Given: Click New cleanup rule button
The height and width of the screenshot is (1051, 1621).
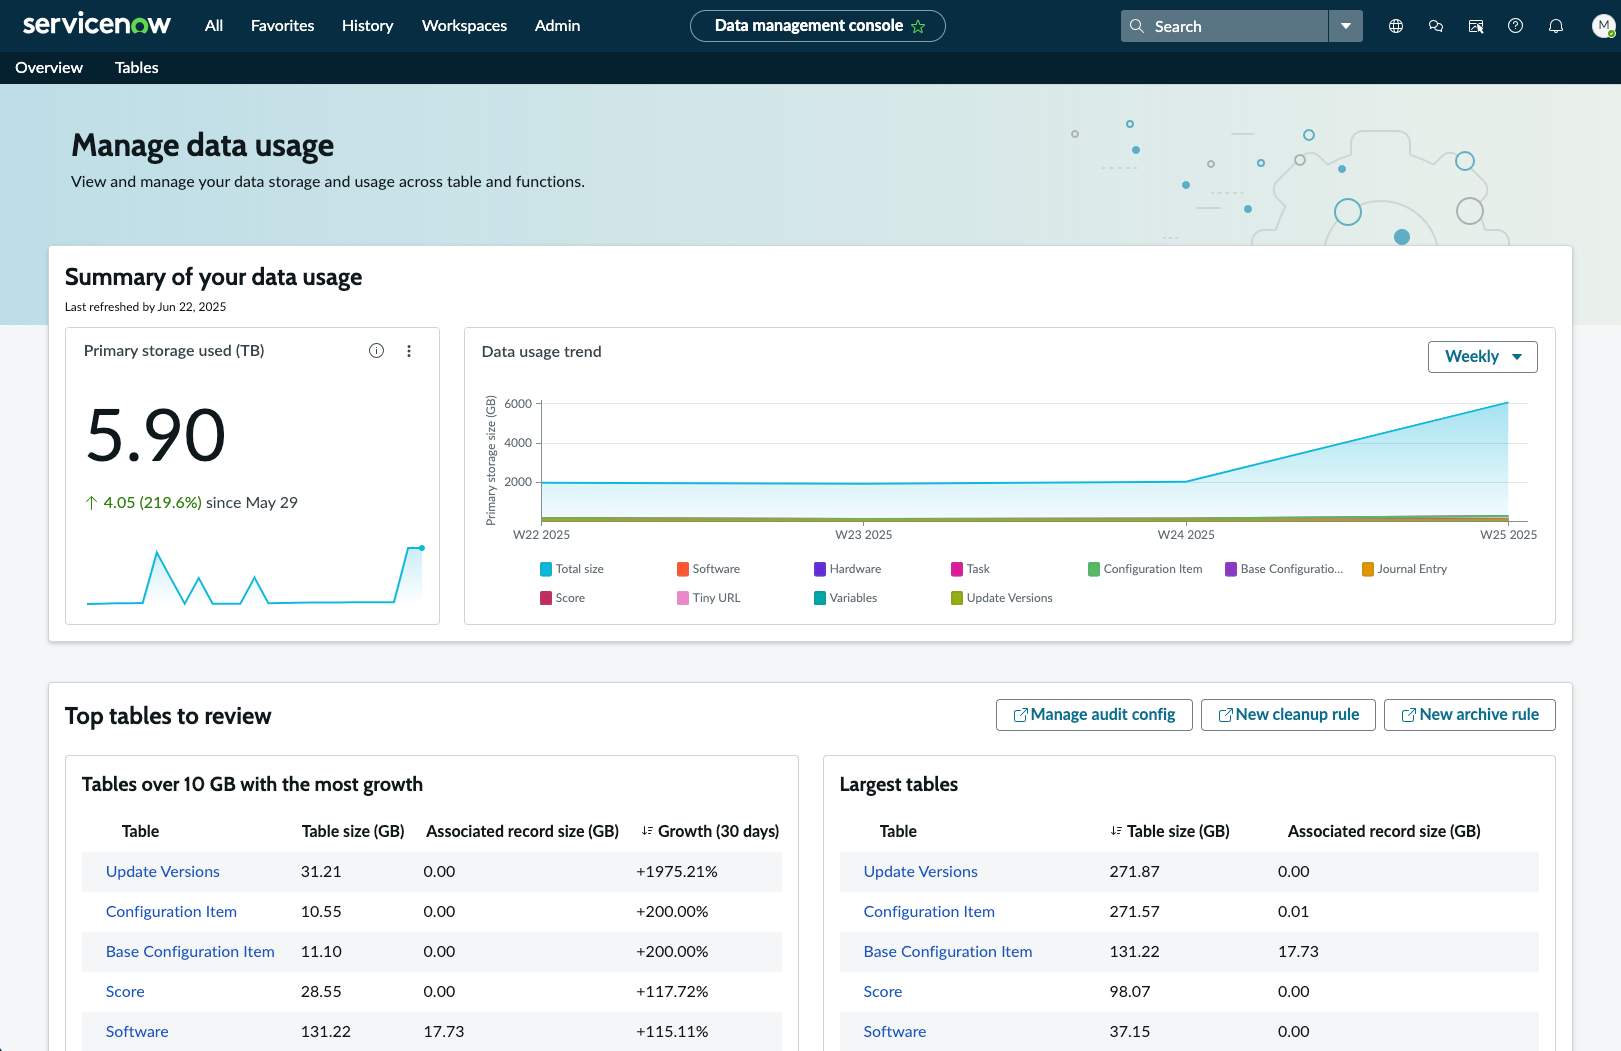Looking at the screenshot, I should pos(1288,715).
